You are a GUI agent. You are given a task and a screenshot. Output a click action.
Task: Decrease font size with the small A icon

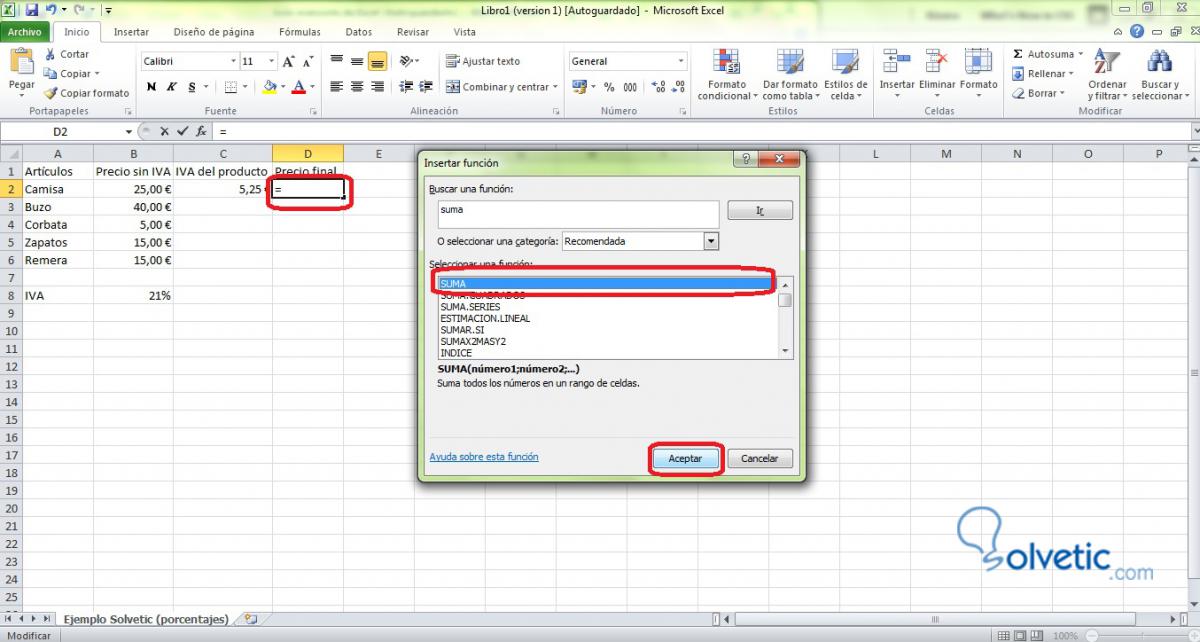[308, 61]
